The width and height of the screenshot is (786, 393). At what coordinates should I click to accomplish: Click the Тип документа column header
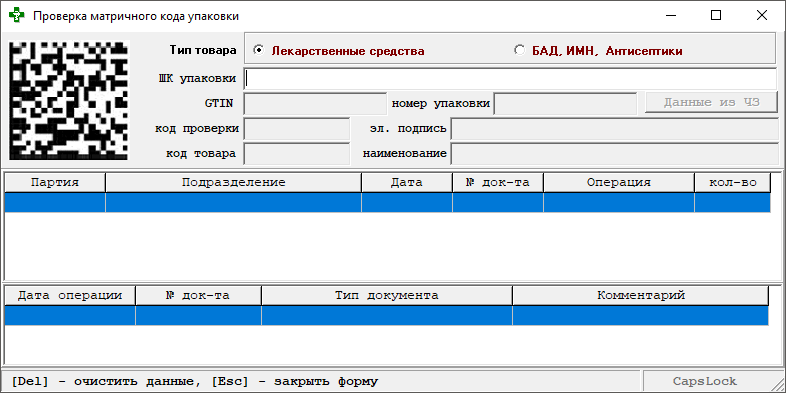387,295
